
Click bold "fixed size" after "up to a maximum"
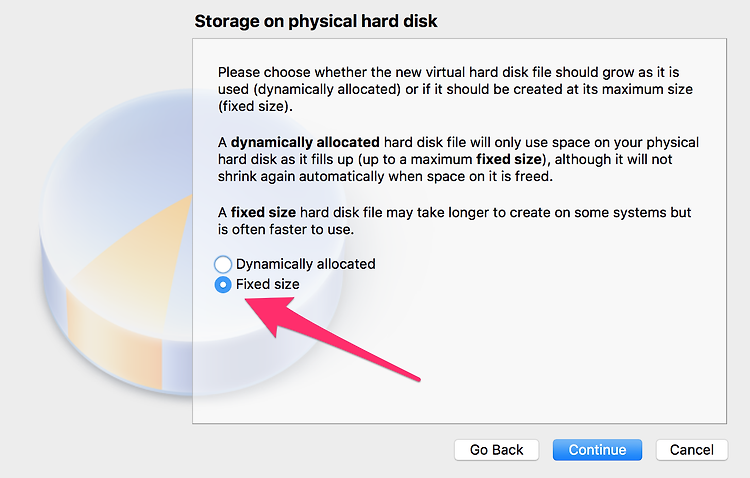pyautogui.click(x=509, y=159)
